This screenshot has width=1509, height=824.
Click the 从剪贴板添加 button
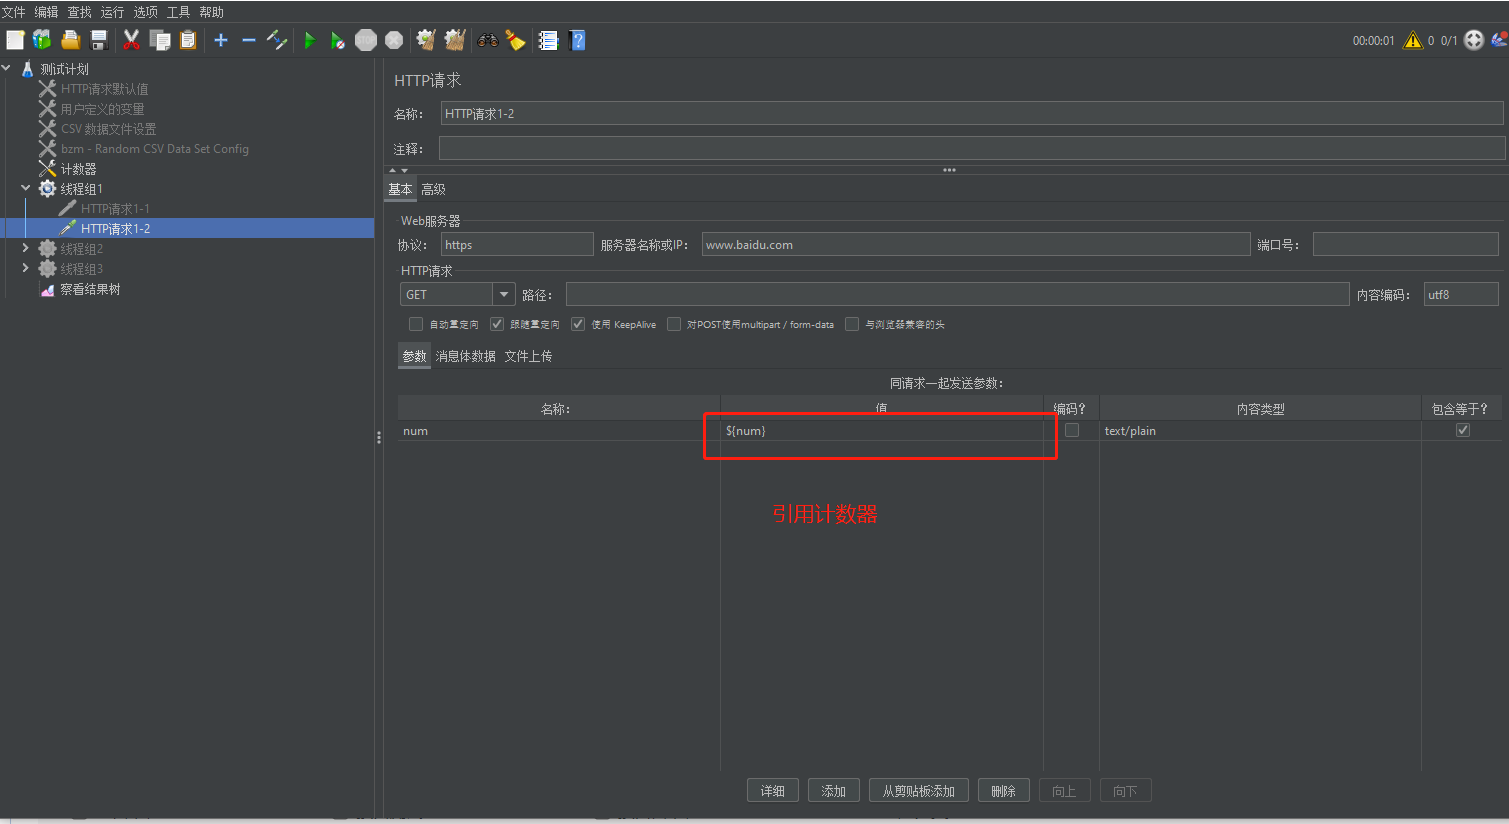pos(919,791)
